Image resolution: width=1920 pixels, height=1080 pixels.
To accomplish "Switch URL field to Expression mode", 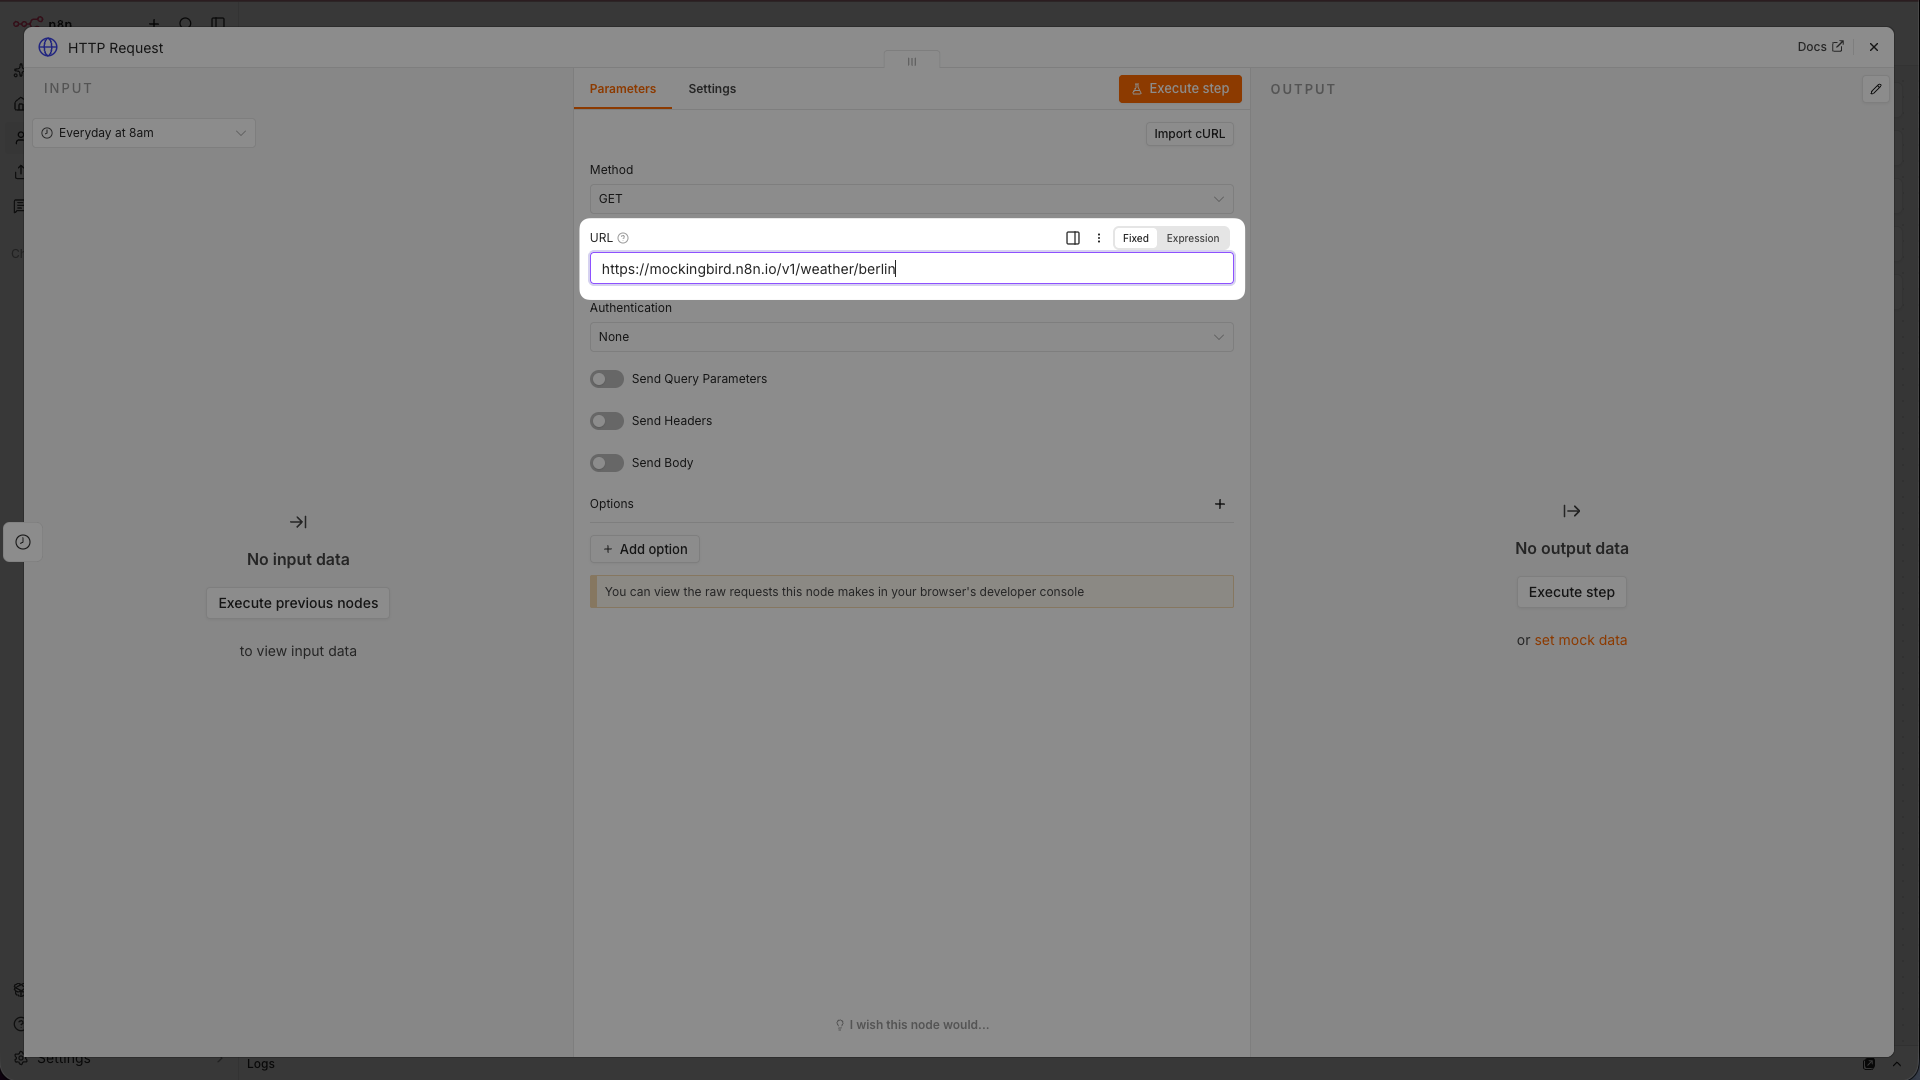I will (x=1192, y=238).
